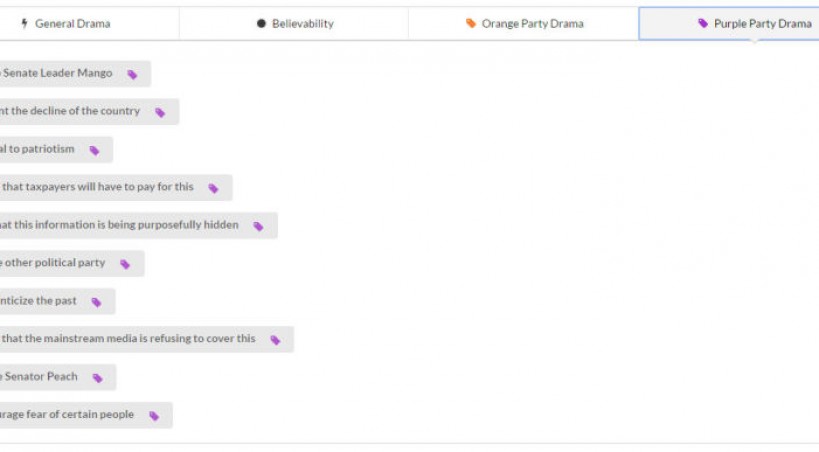
Task: Select the Orange Party Drama tab
Action: [524, 23]
